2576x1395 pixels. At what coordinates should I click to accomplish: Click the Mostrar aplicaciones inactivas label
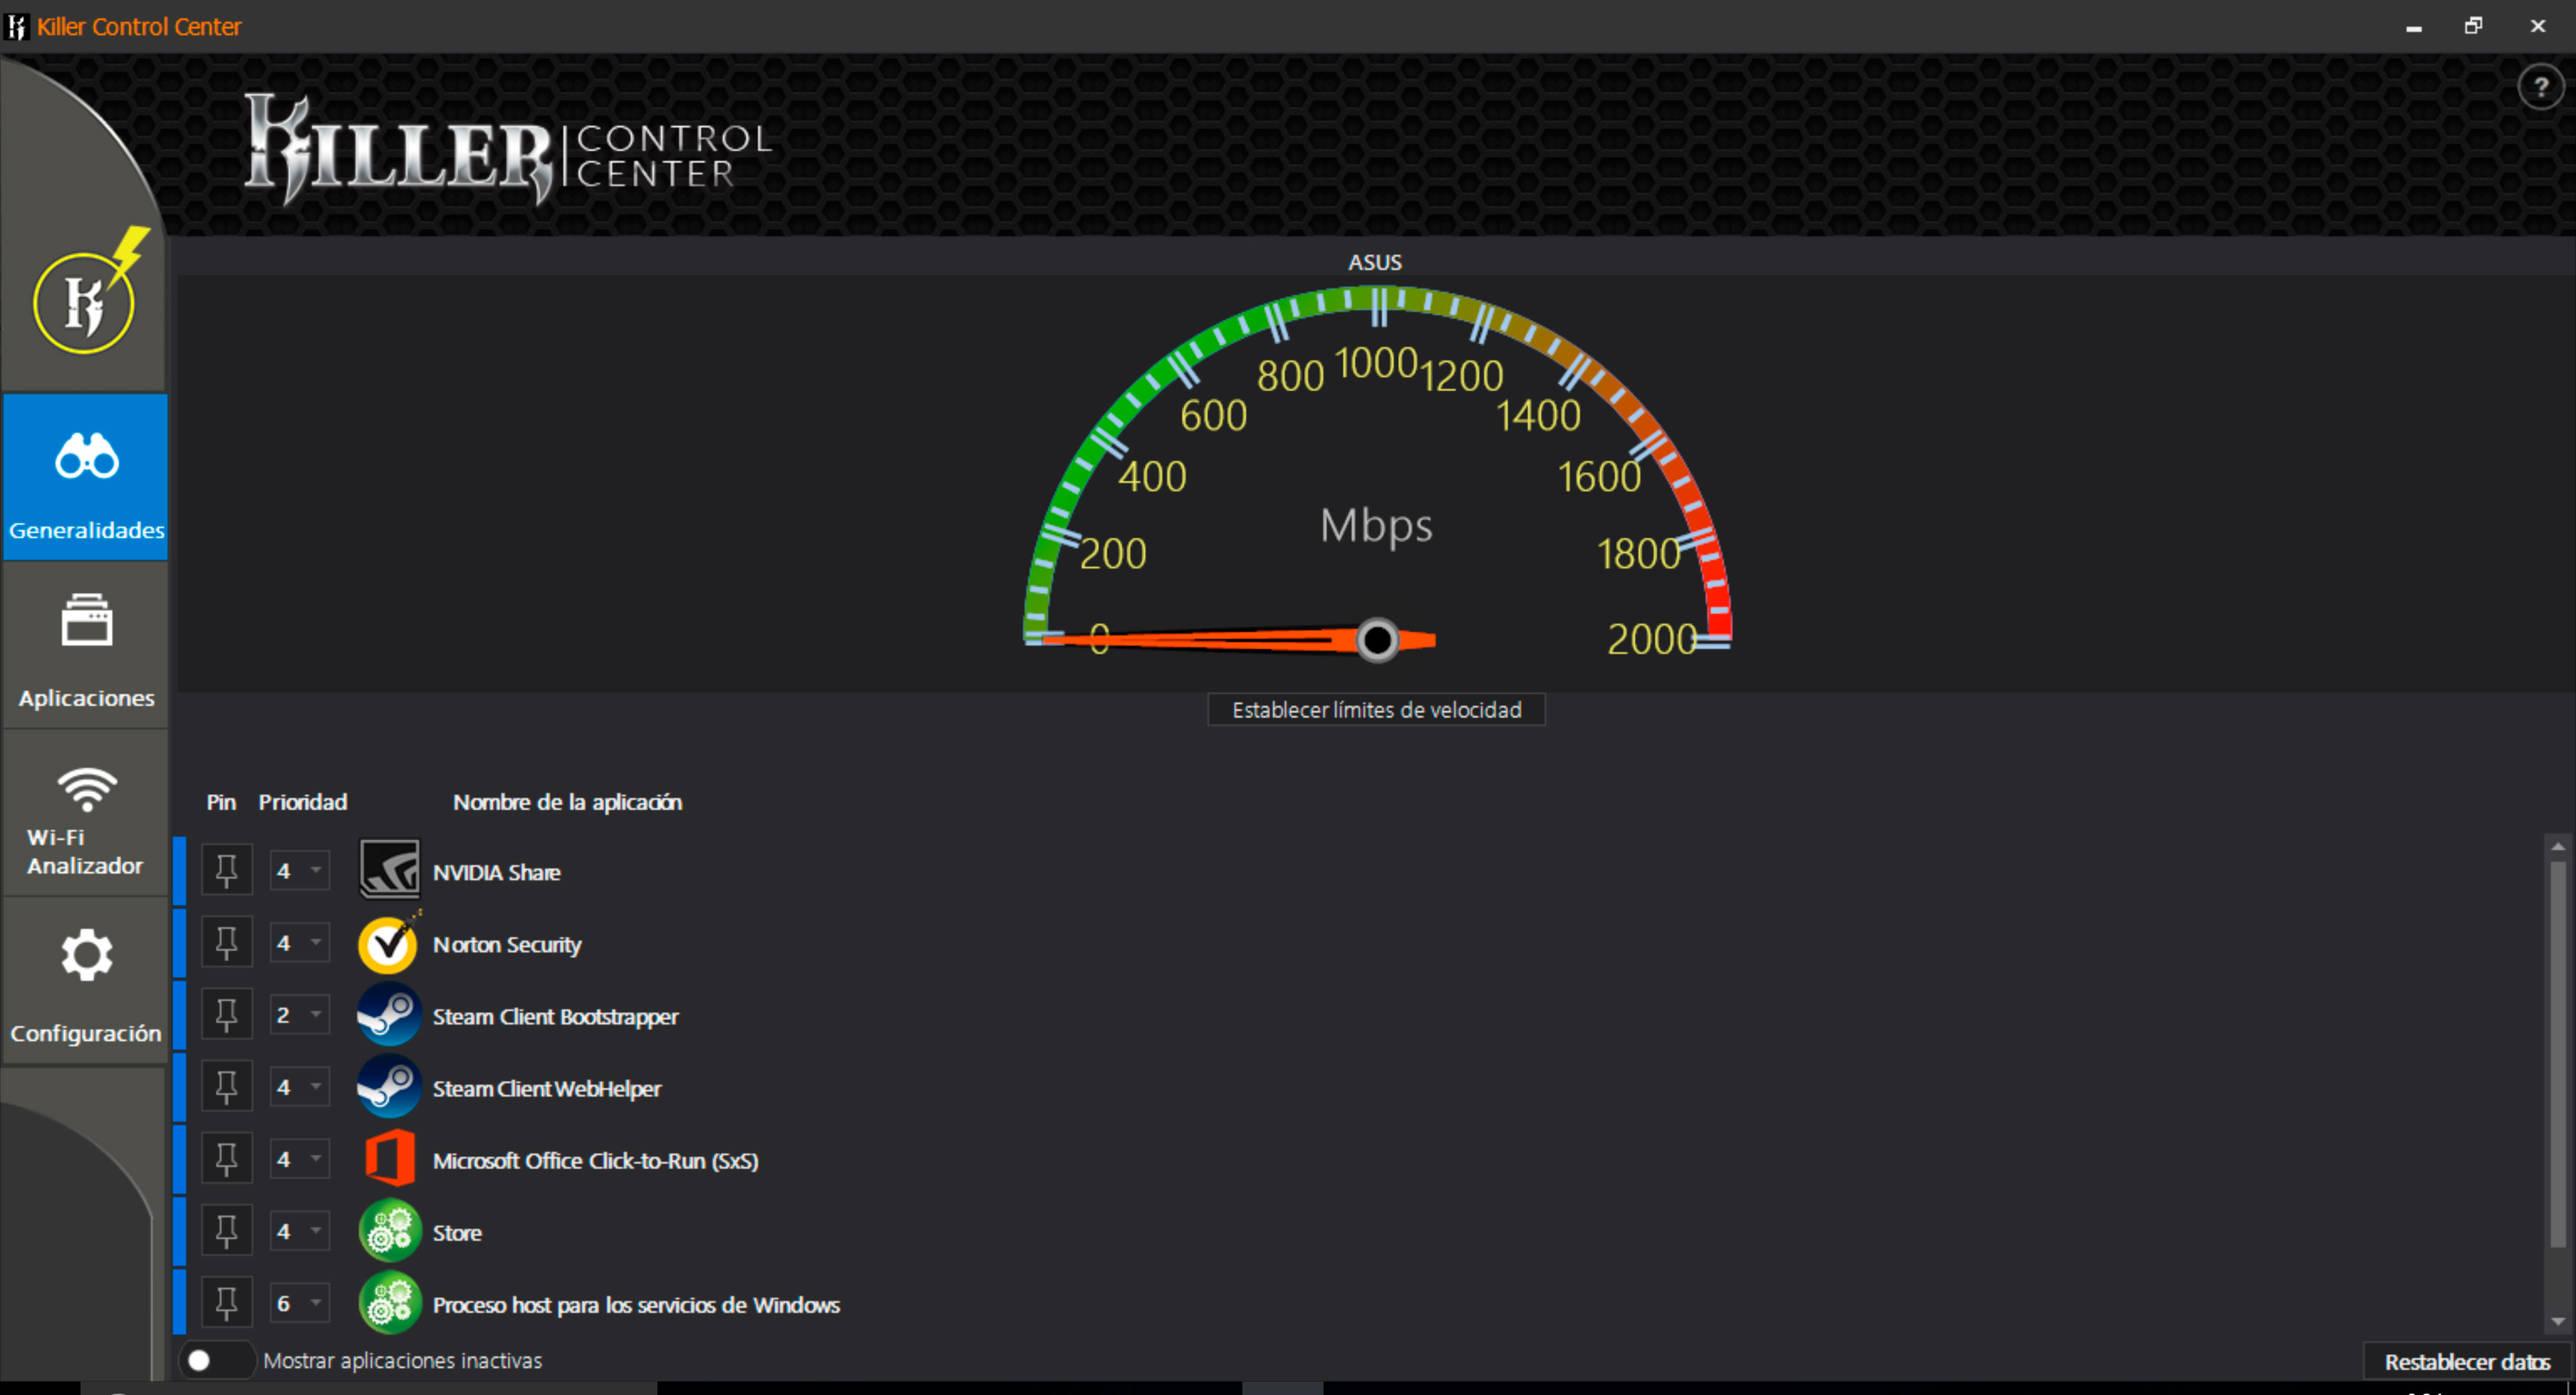(x=402, y=1360)
